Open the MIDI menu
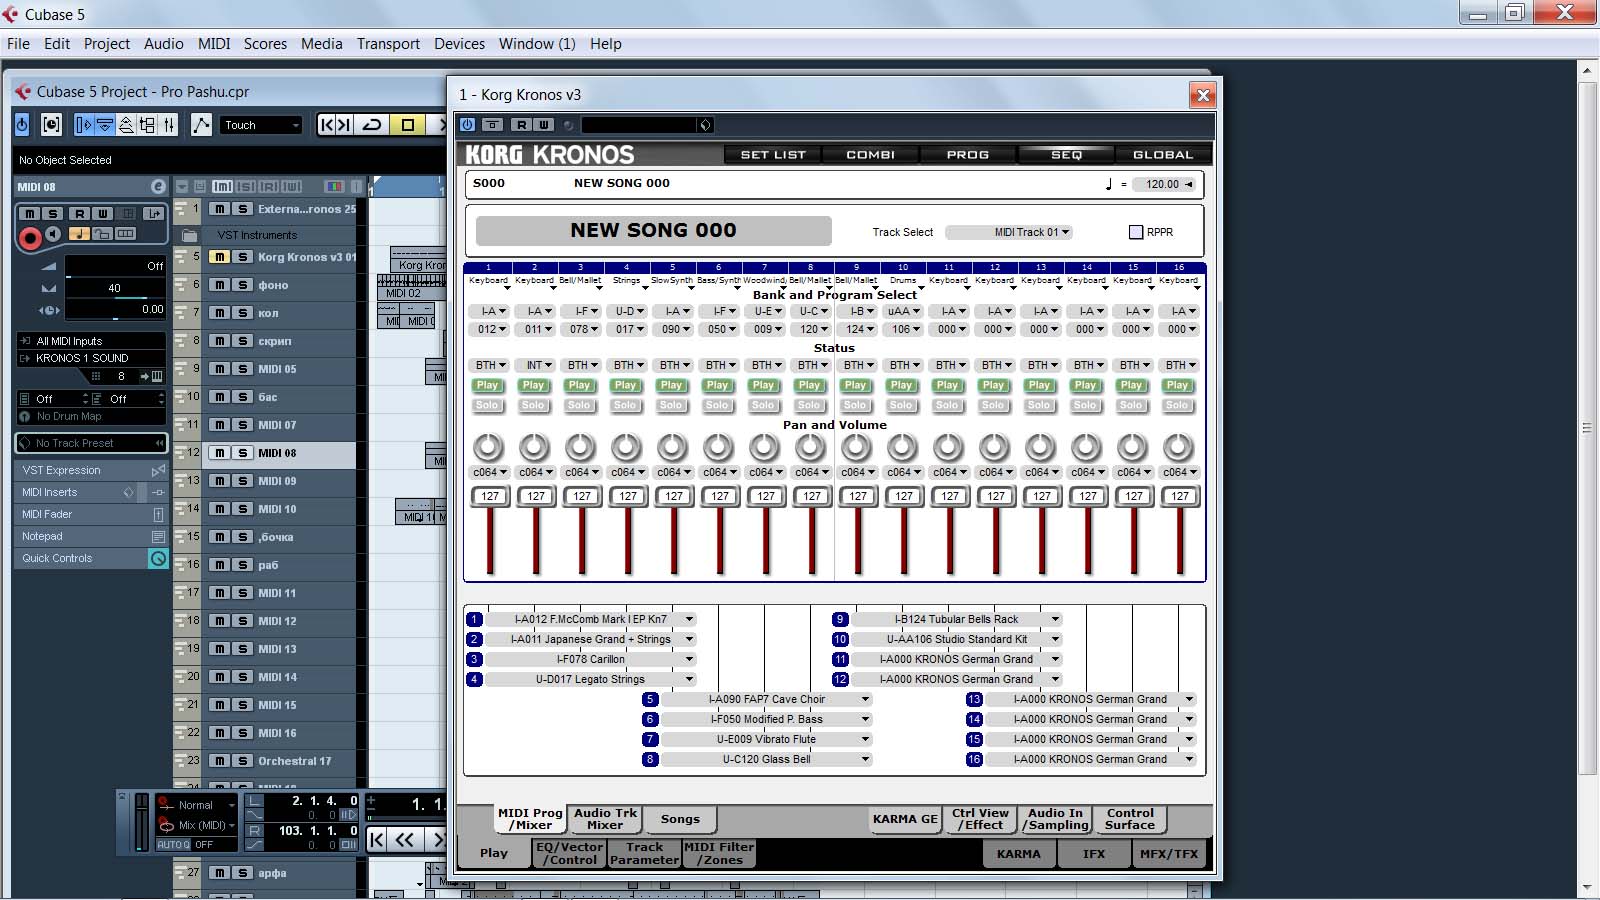1600x900 pixels. pos(214,44)
